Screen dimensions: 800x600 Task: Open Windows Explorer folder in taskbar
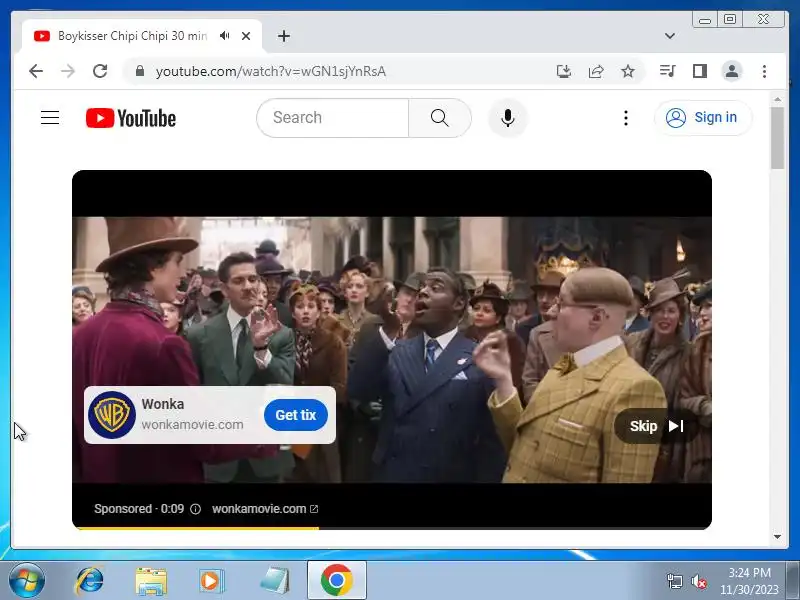151,581
